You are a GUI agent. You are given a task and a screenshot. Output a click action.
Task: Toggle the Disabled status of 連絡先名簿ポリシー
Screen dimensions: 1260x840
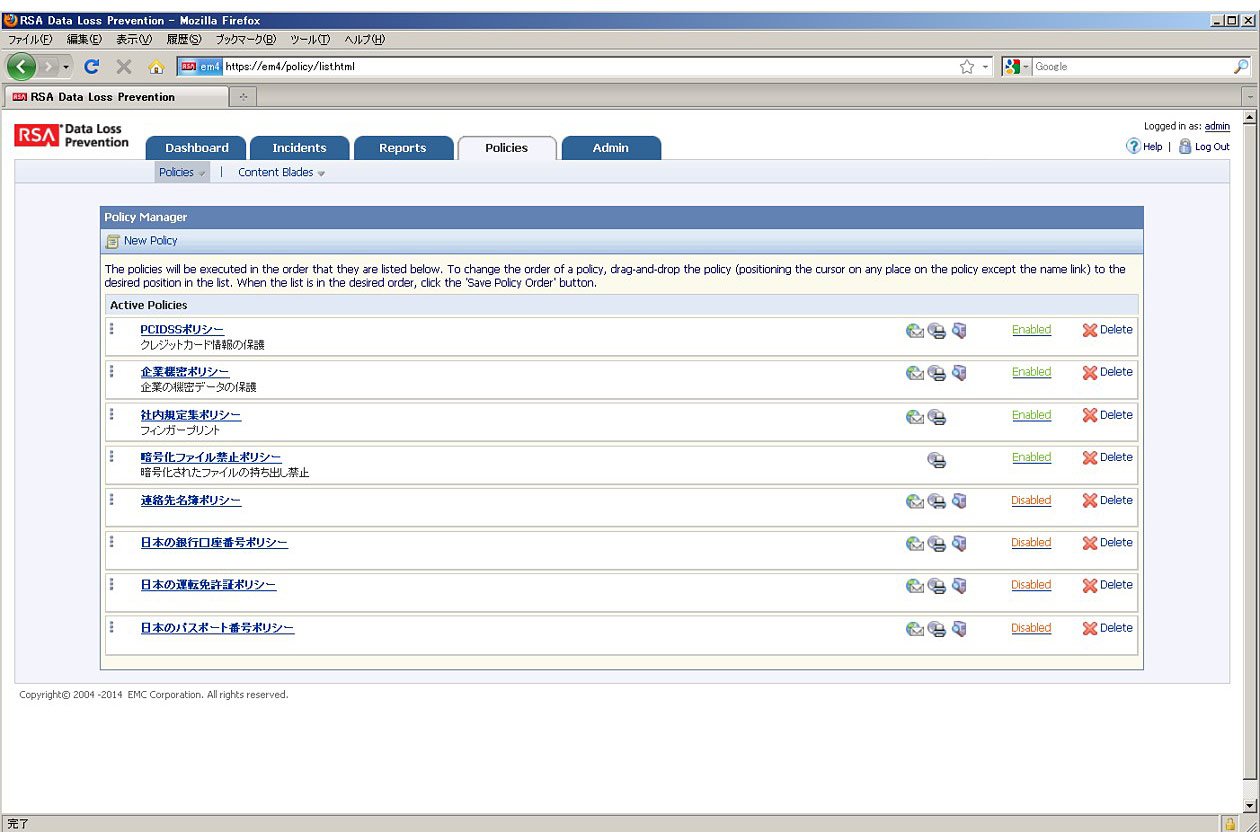pos(1031,500)
